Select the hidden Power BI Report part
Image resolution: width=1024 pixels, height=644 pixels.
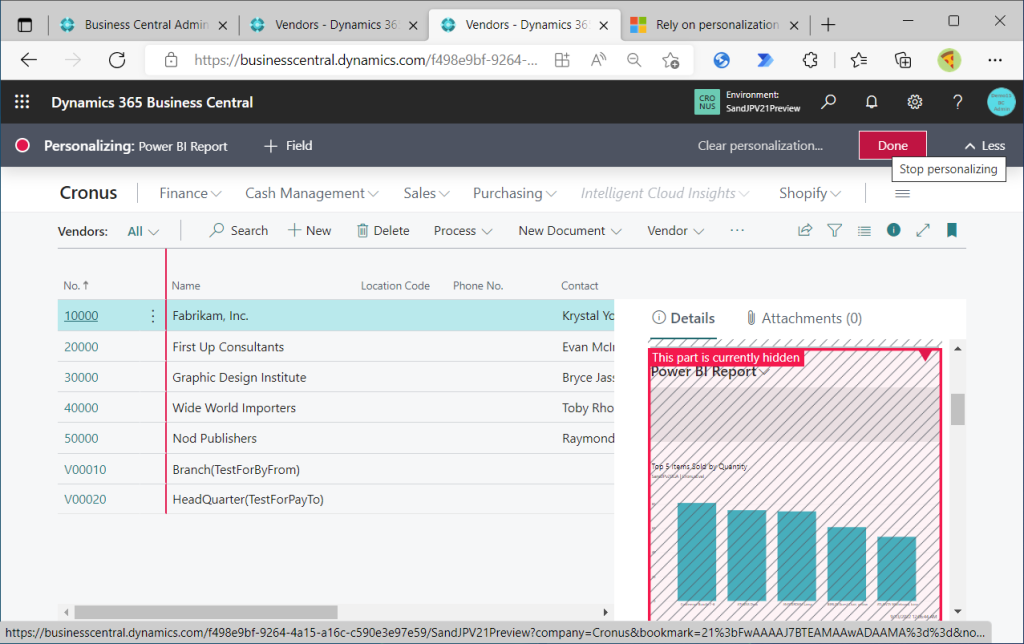[795, 484]
